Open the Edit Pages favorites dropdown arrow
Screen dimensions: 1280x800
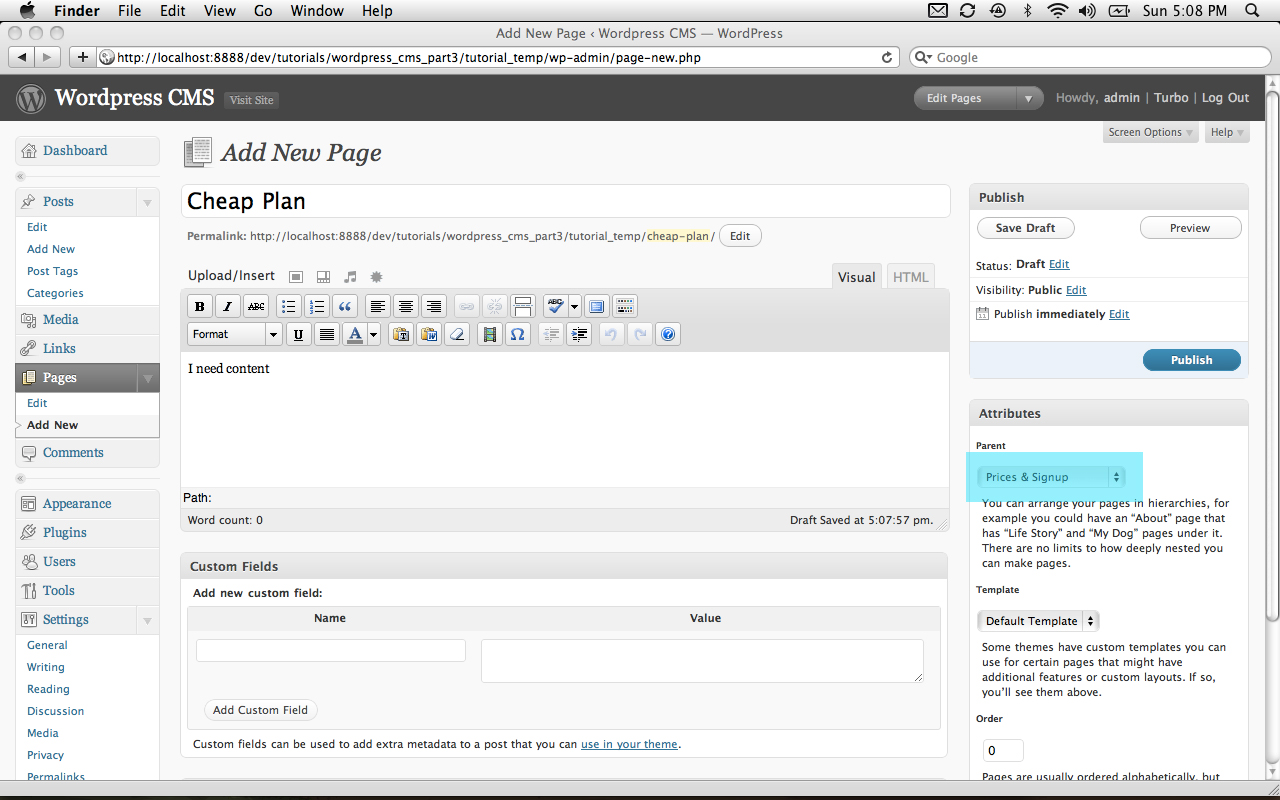point(1029,98)
